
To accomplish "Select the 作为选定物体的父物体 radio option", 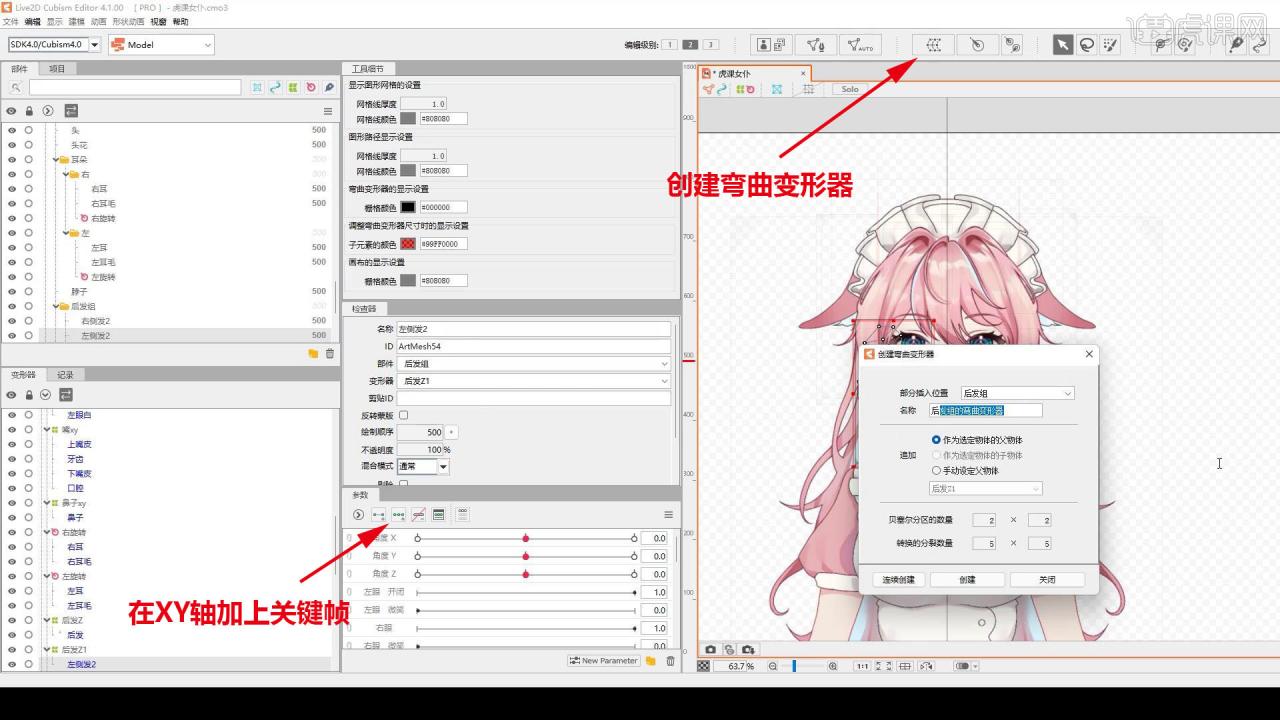I will [x=936, y=440].
